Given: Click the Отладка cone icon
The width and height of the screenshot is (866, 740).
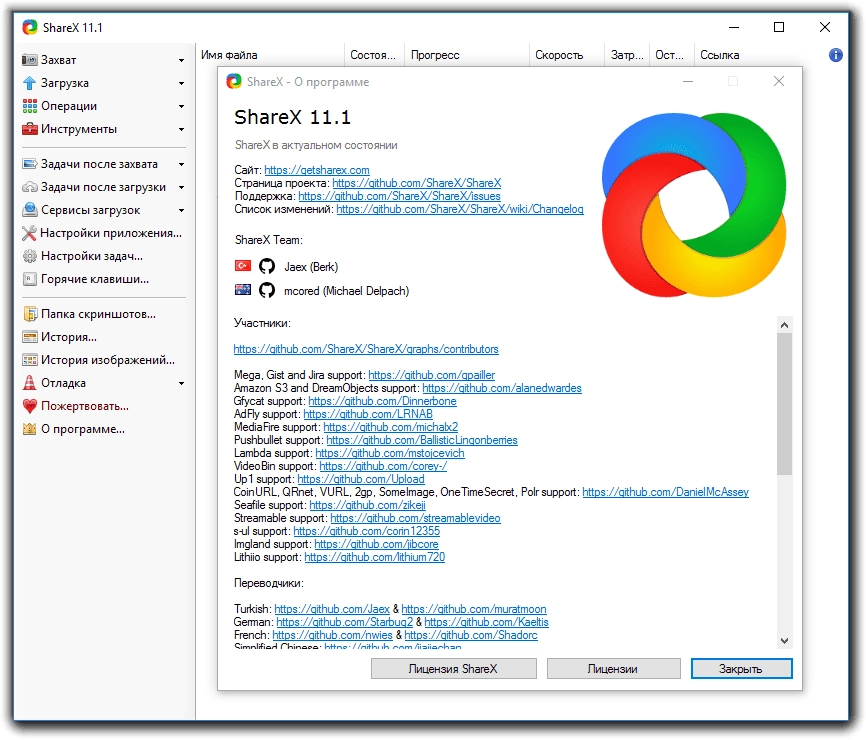Looking at the screenshot, I should [x=29, y=383].
